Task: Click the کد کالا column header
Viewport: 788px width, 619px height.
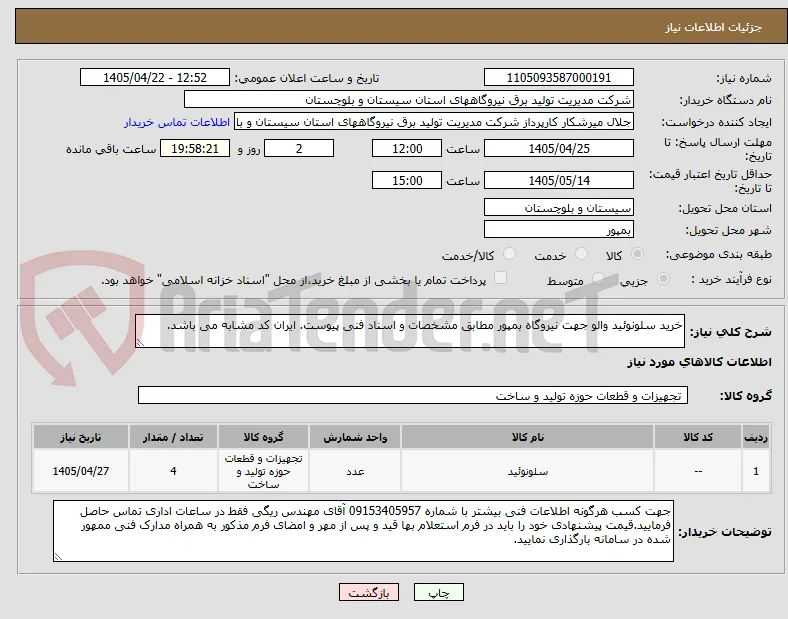Action: click(698, 437)
